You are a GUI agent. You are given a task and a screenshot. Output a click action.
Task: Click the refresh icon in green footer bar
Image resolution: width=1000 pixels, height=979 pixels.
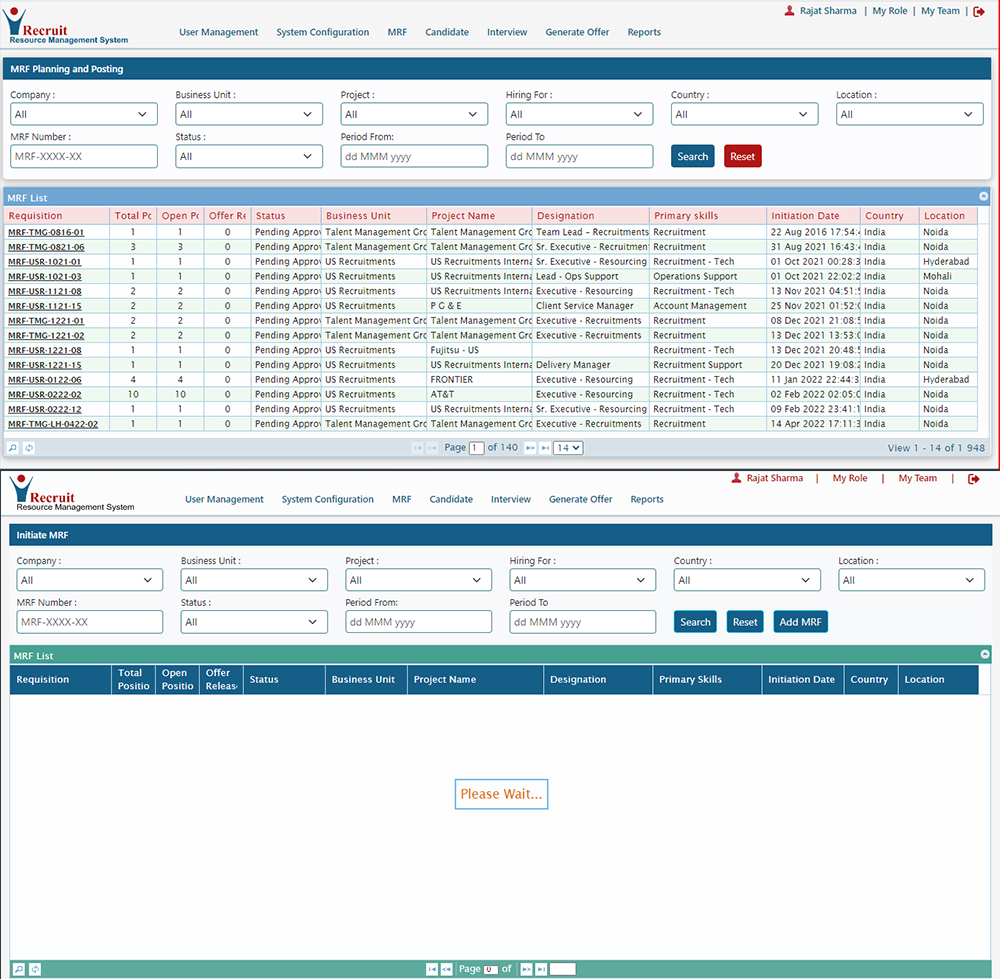35,969
